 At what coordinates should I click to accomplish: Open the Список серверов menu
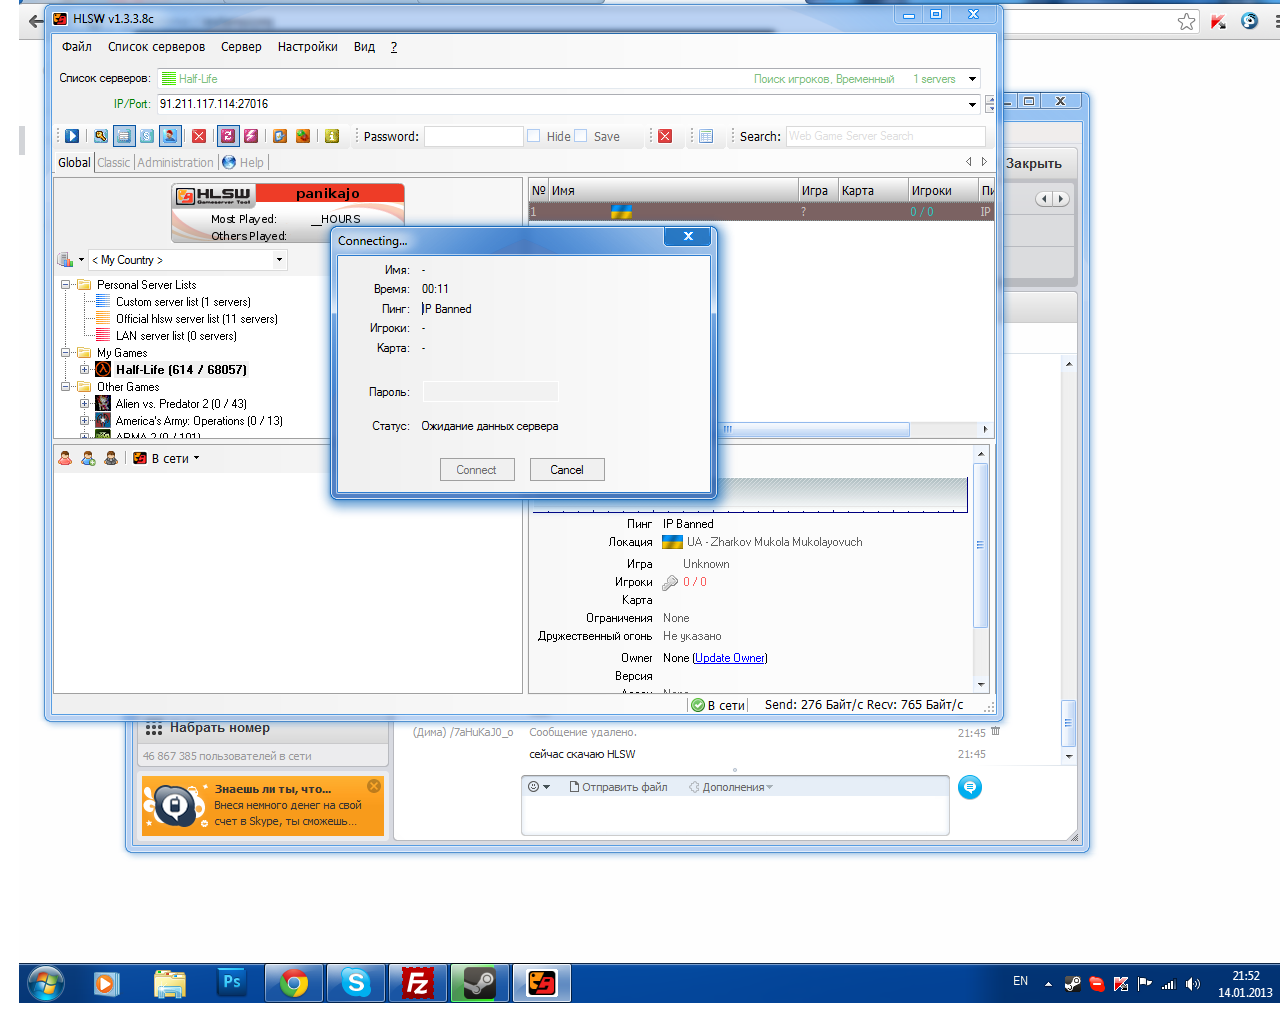click(157, 47)
